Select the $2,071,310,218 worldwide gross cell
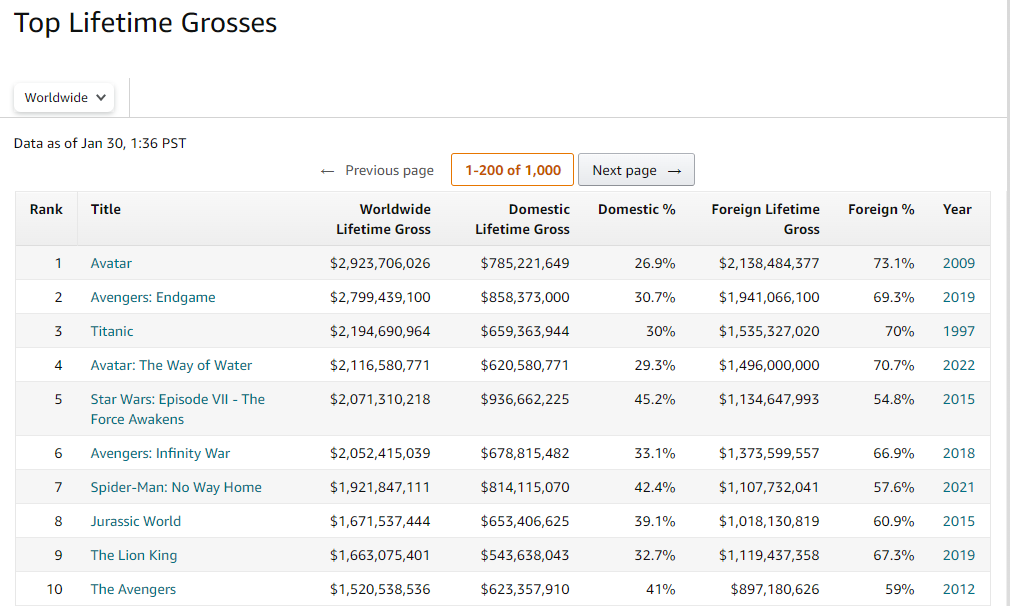Screen dimensions: 1010x606 click(380, 399)
